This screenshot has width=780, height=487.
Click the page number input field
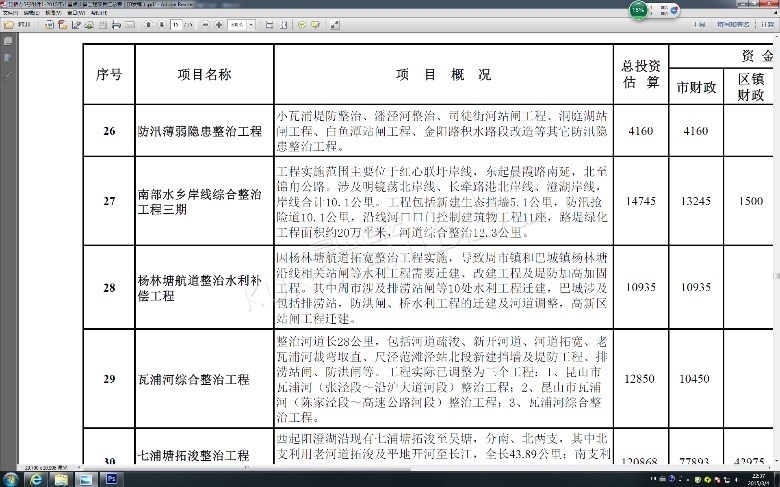pos(176,24)
